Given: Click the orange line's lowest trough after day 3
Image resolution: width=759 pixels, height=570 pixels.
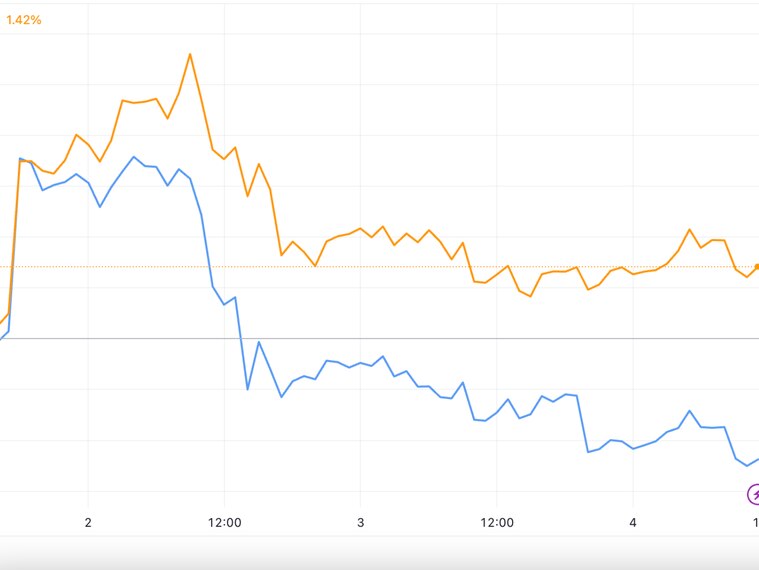Looking at the screenshot, I should 530,296.
